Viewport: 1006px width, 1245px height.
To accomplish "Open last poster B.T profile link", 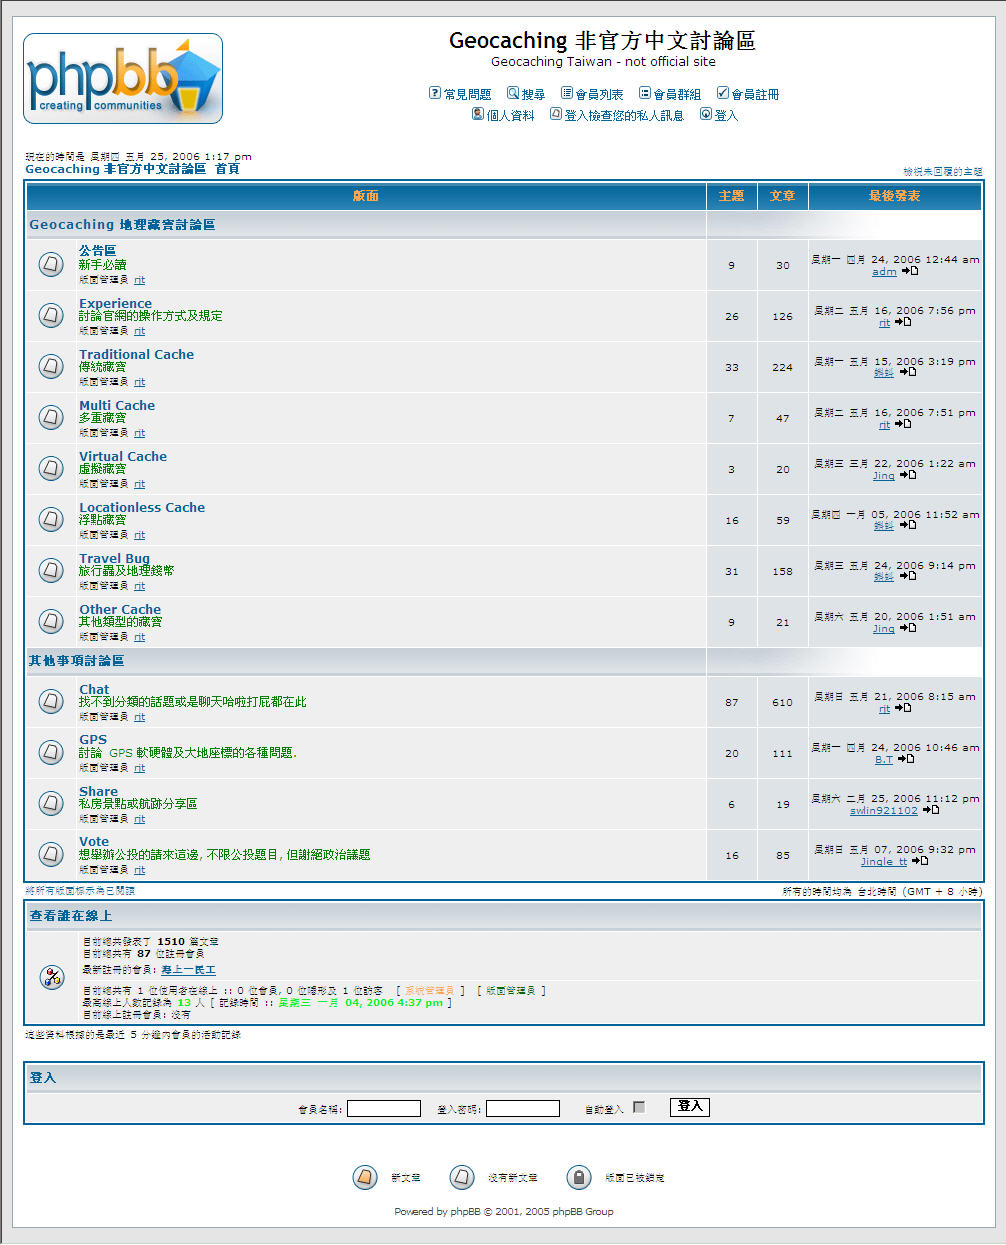I will tap(884, 759).
